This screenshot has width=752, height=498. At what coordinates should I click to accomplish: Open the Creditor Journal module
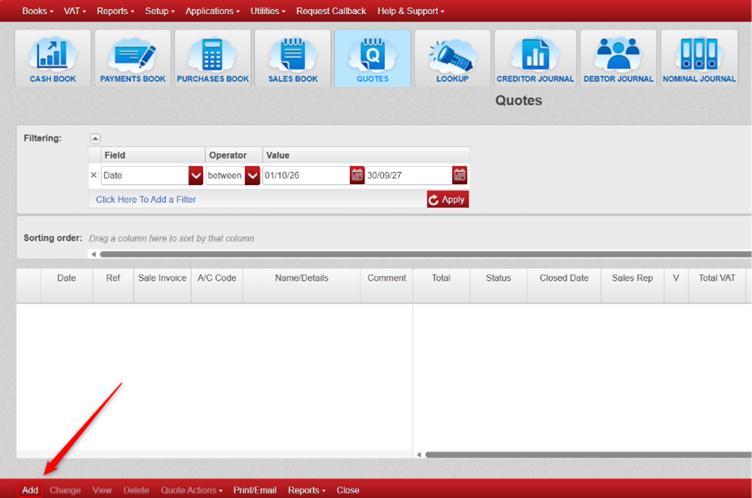(x=535, y=58)
